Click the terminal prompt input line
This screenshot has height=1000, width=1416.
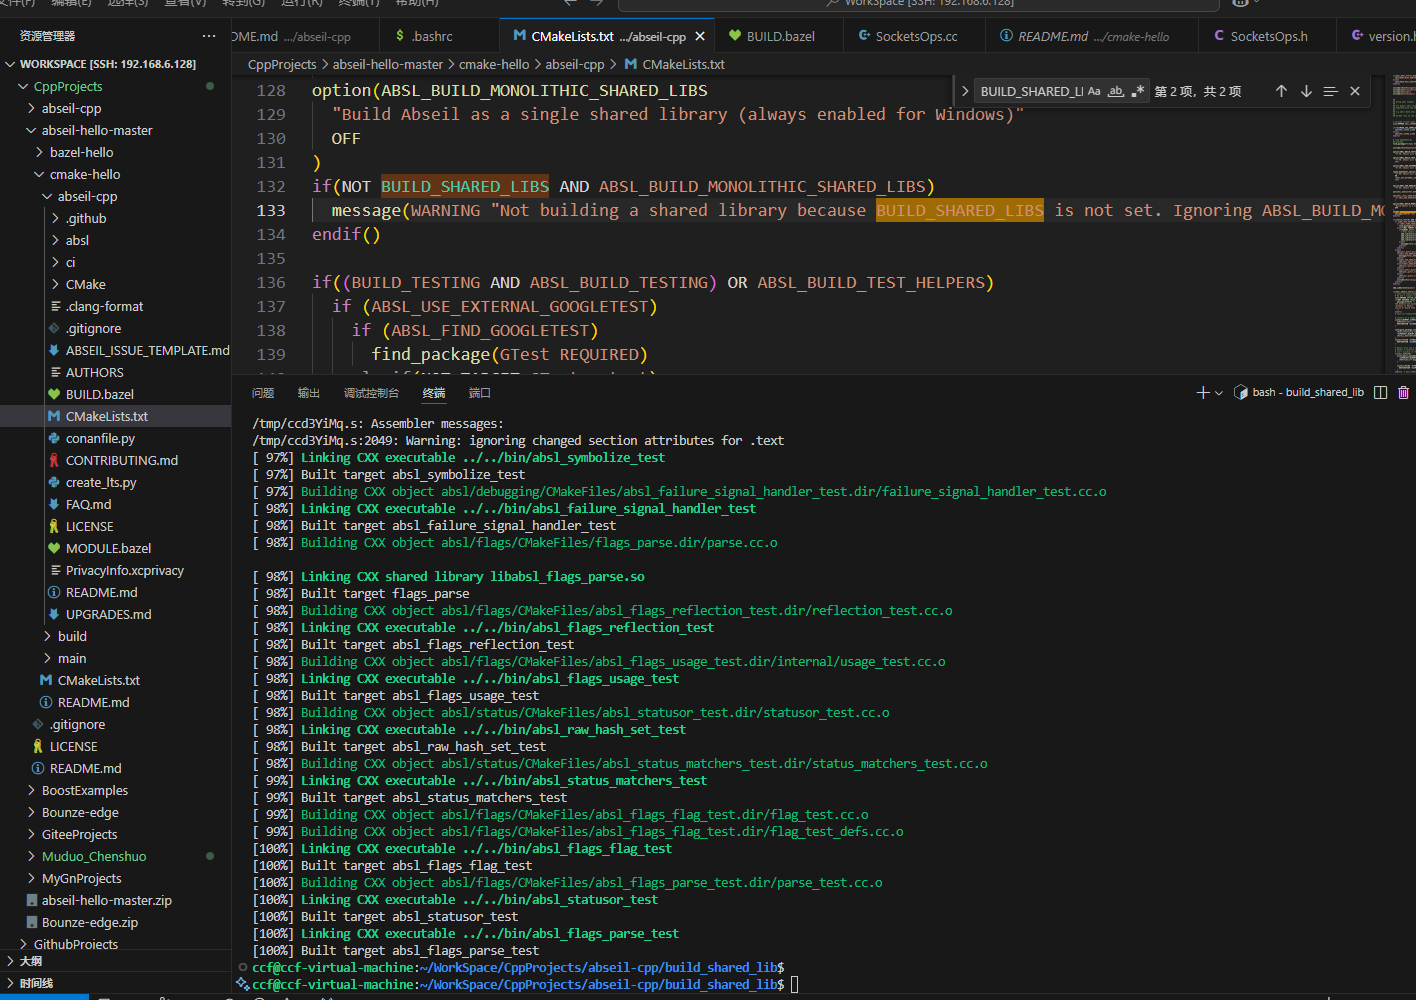[795, 985]
